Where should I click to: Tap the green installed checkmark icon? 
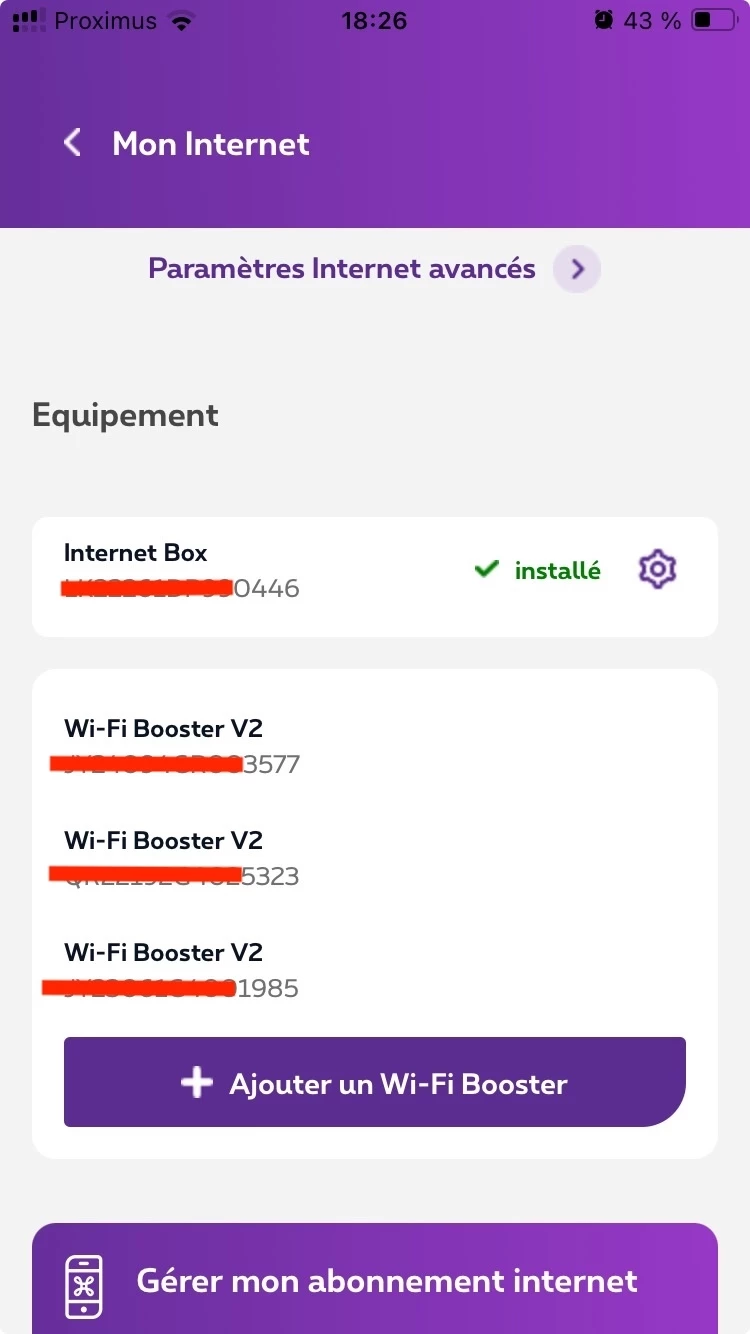coord(486,570)
